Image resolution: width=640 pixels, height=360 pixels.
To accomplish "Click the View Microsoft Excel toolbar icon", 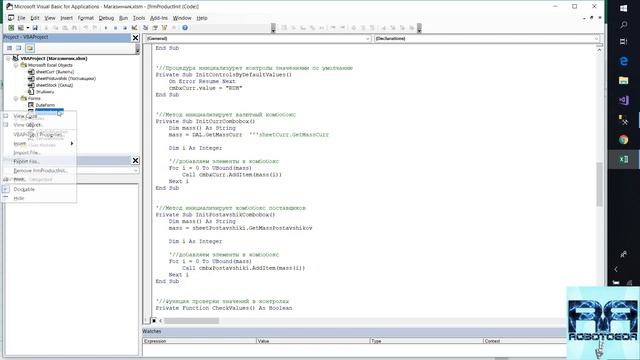I will (x=11, y=28).
